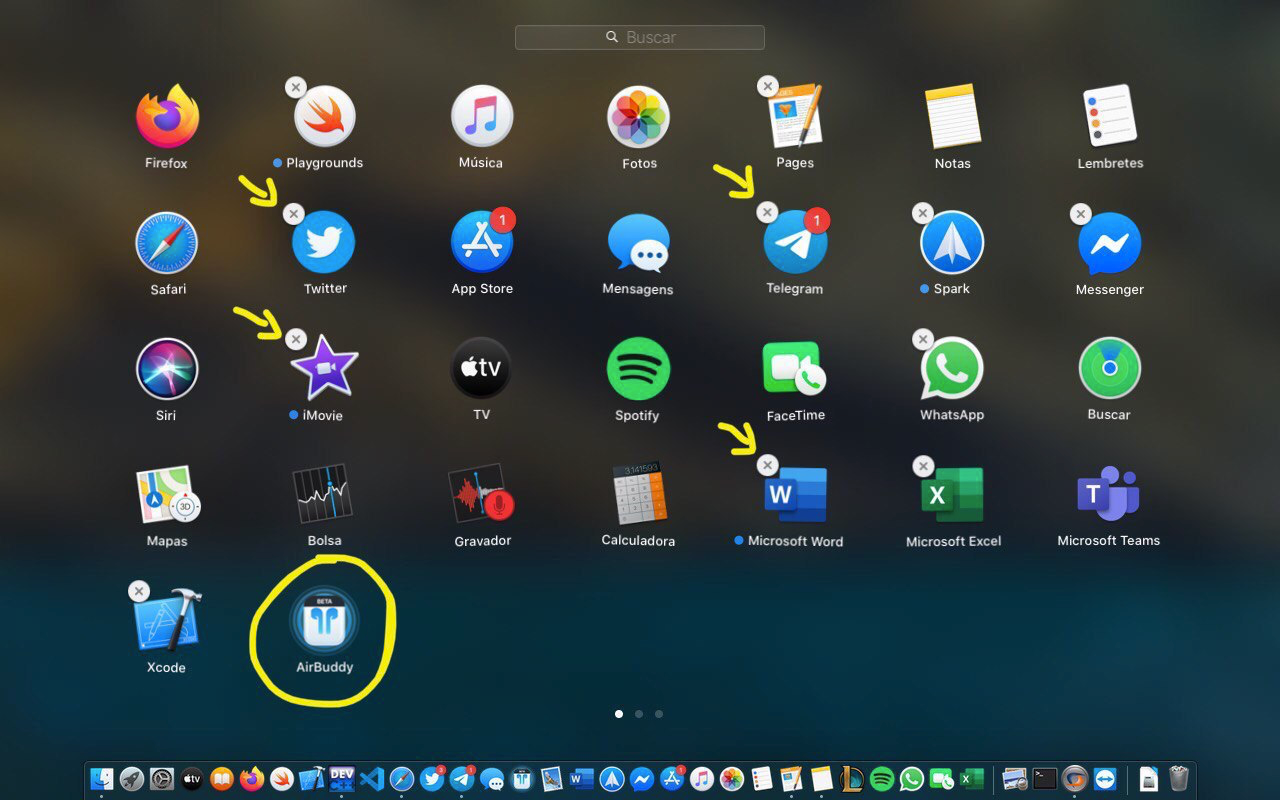This screenshot has width=1280, height=800.
Task: Open AirBuddy app in Launchpad grid
Action: point(324,620)
